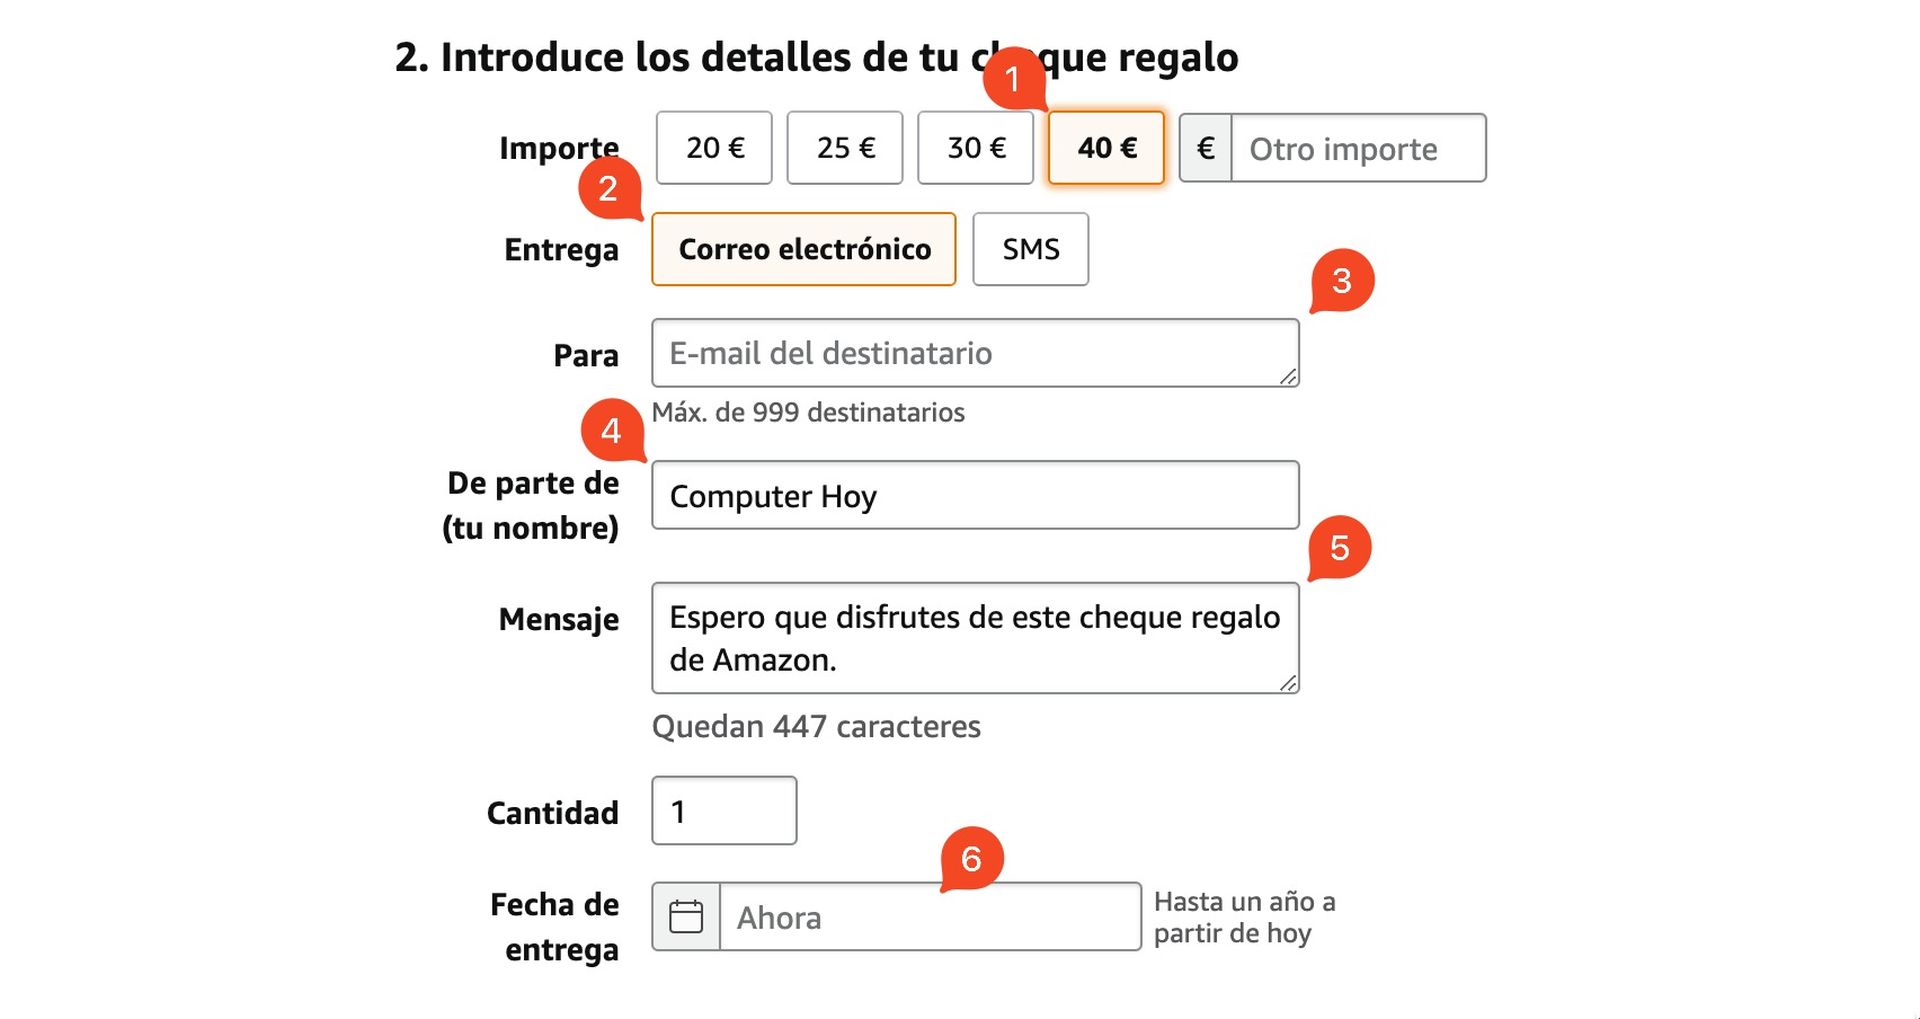The image size is (1920, 1019).
Task: Open the Fecha de entrega date selector
Action: (930, 916)
